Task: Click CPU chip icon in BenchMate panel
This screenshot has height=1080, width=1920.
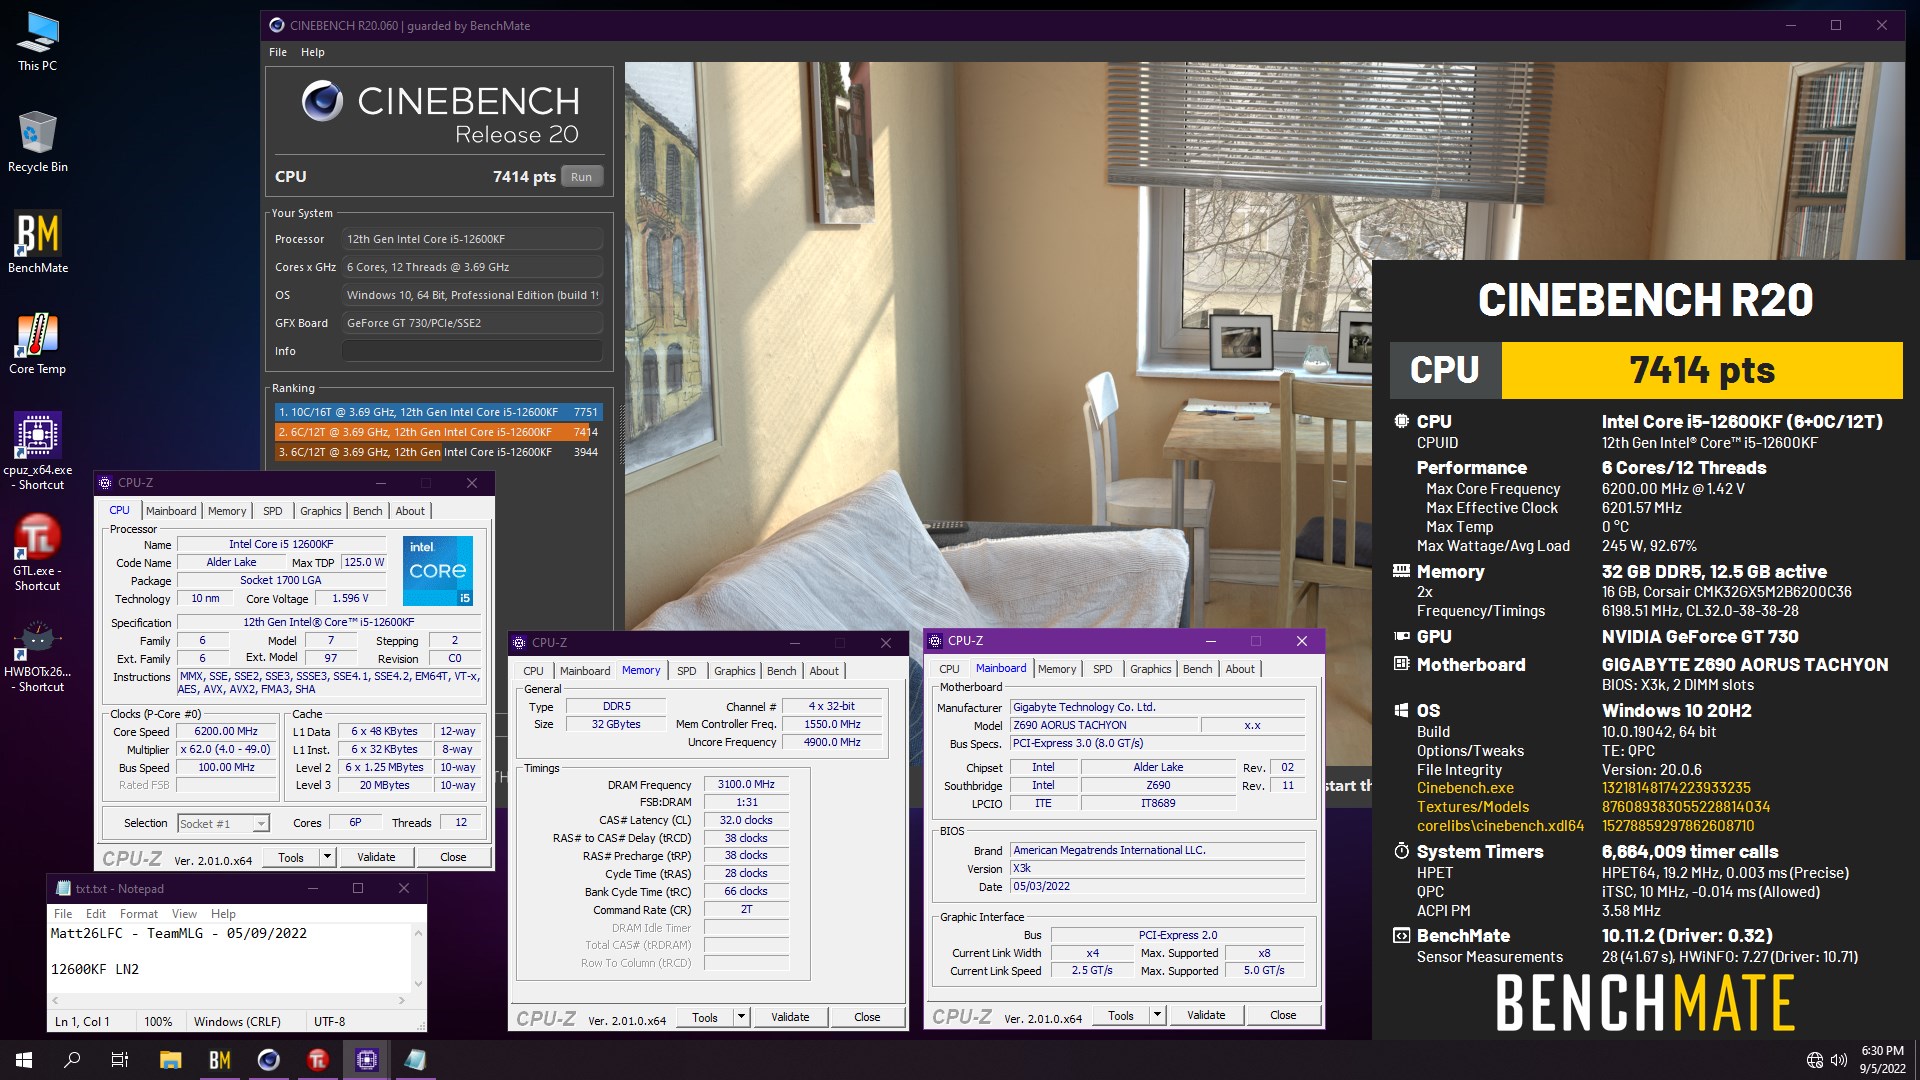Action: click(x=1402, y=422)
